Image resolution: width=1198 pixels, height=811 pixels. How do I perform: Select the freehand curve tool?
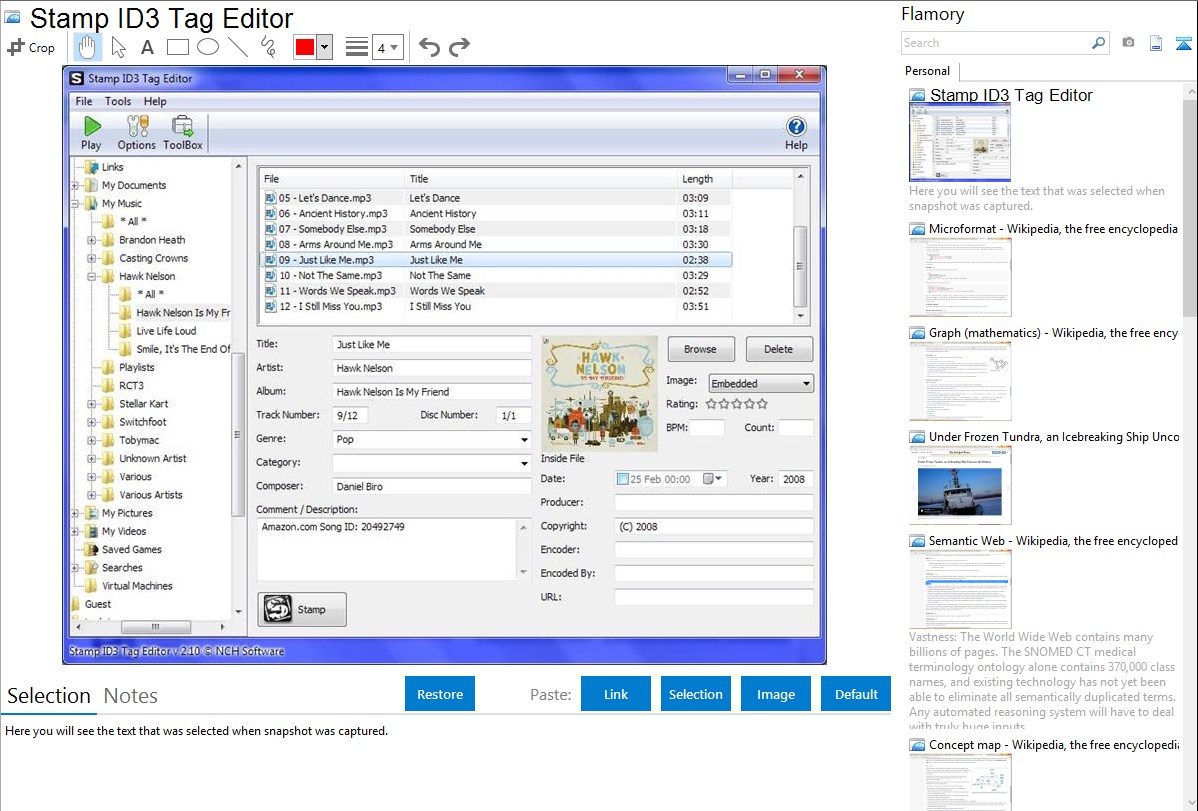pos(268,47)
